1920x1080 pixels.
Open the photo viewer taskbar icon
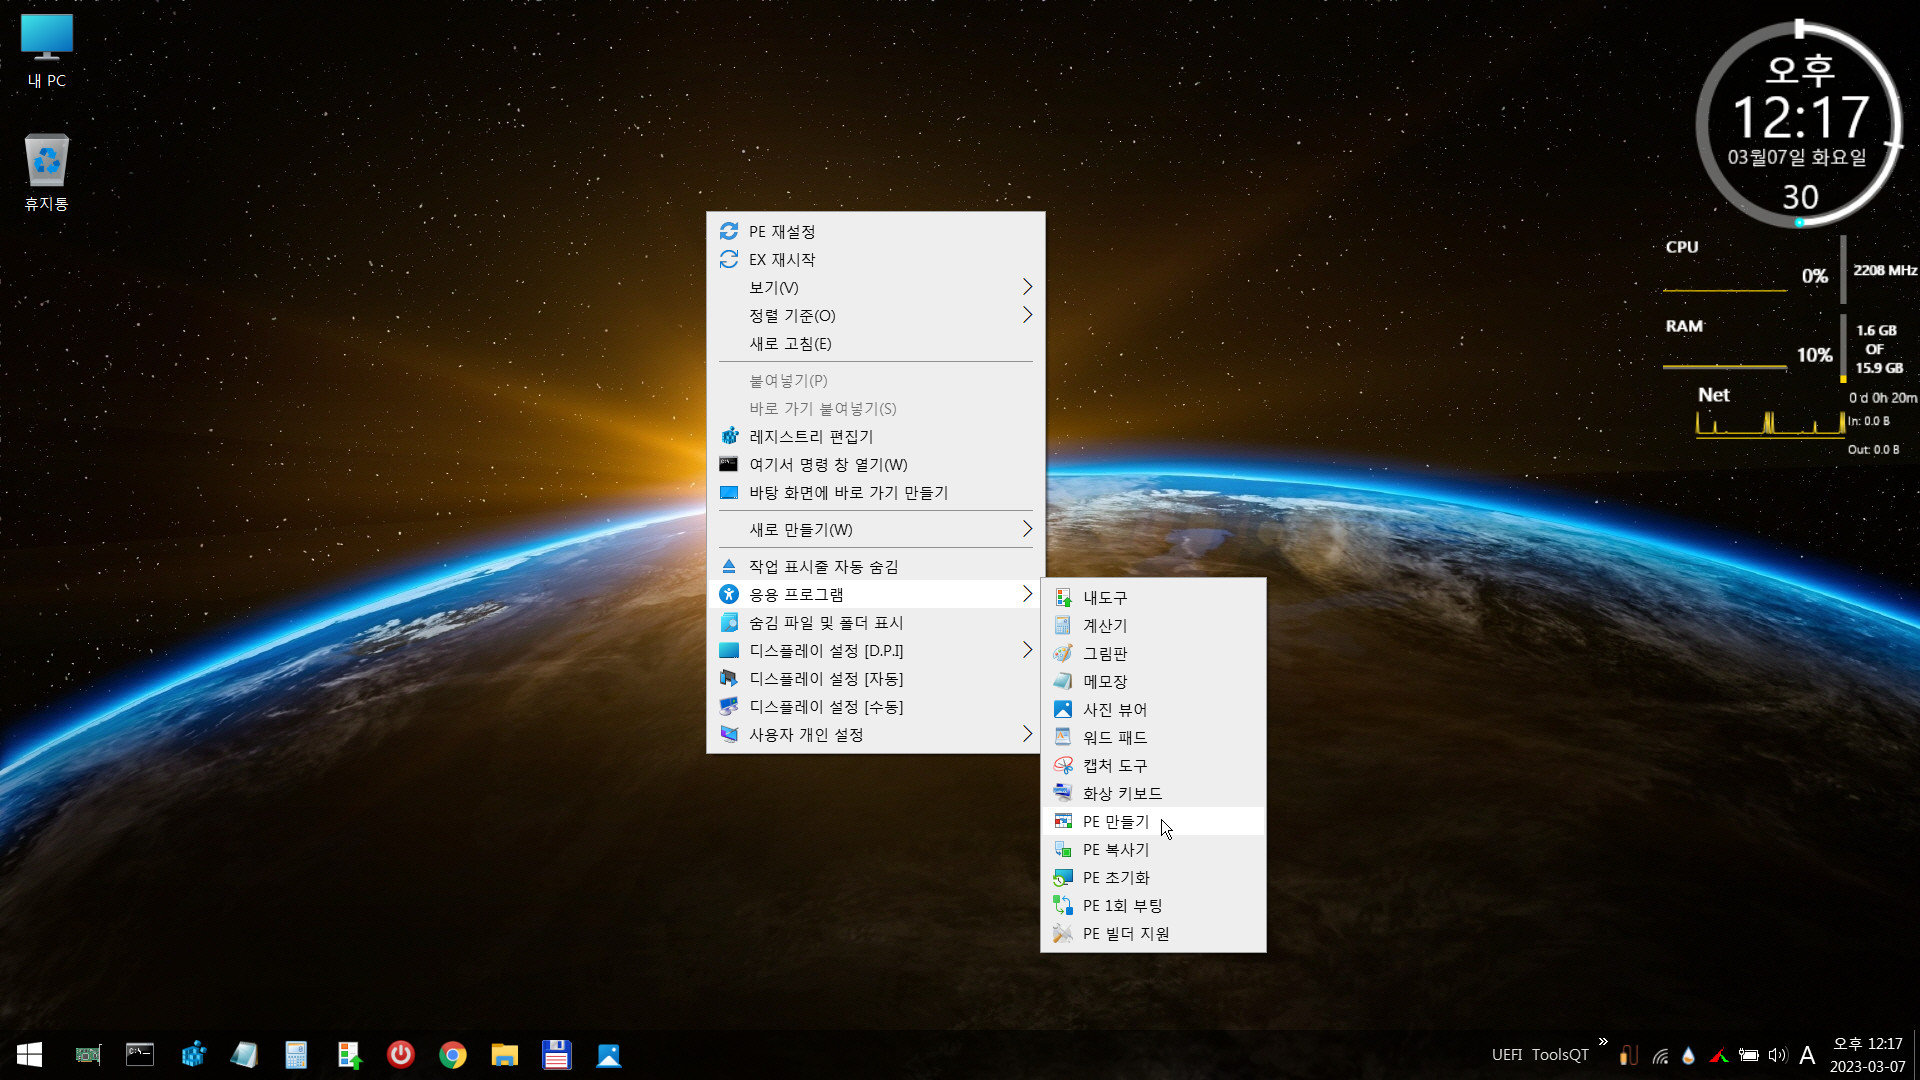609,1055
